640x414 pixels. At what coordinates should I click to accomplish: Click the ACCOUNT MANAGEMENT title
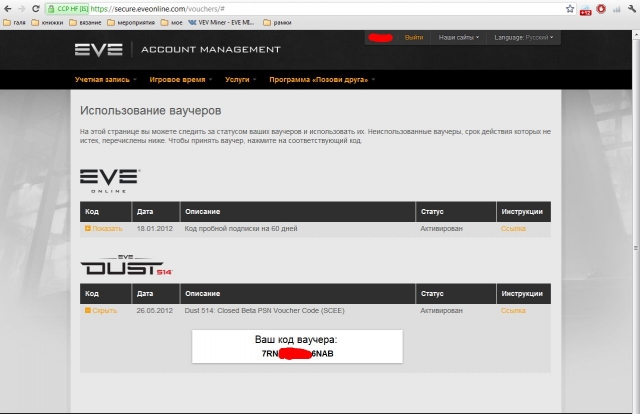(x=211, y=50)
